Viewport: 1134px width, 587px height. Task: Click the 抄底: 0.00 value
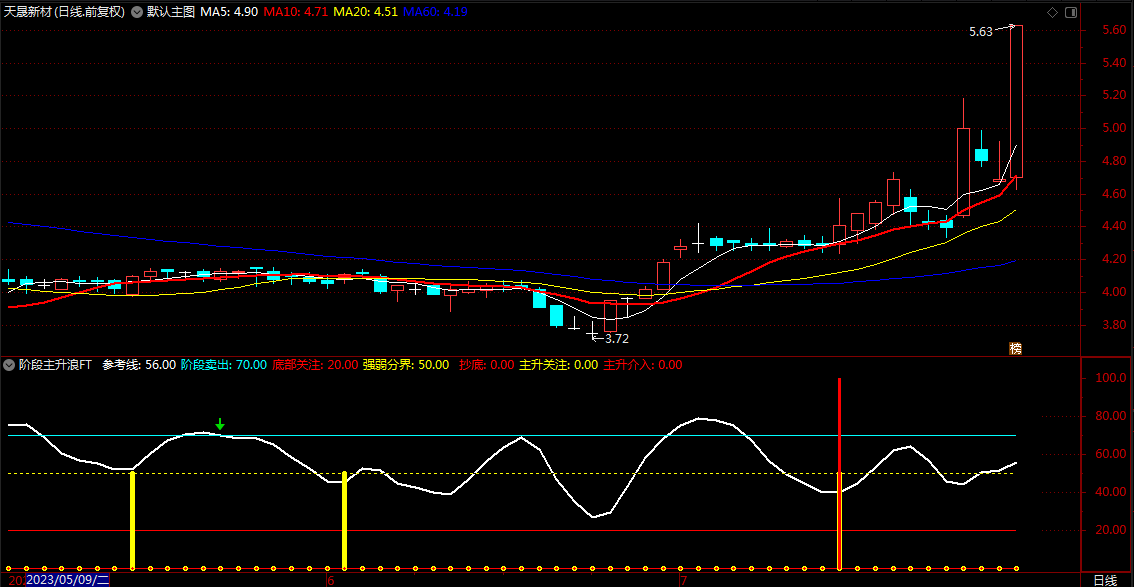click(x=486, y=365)
